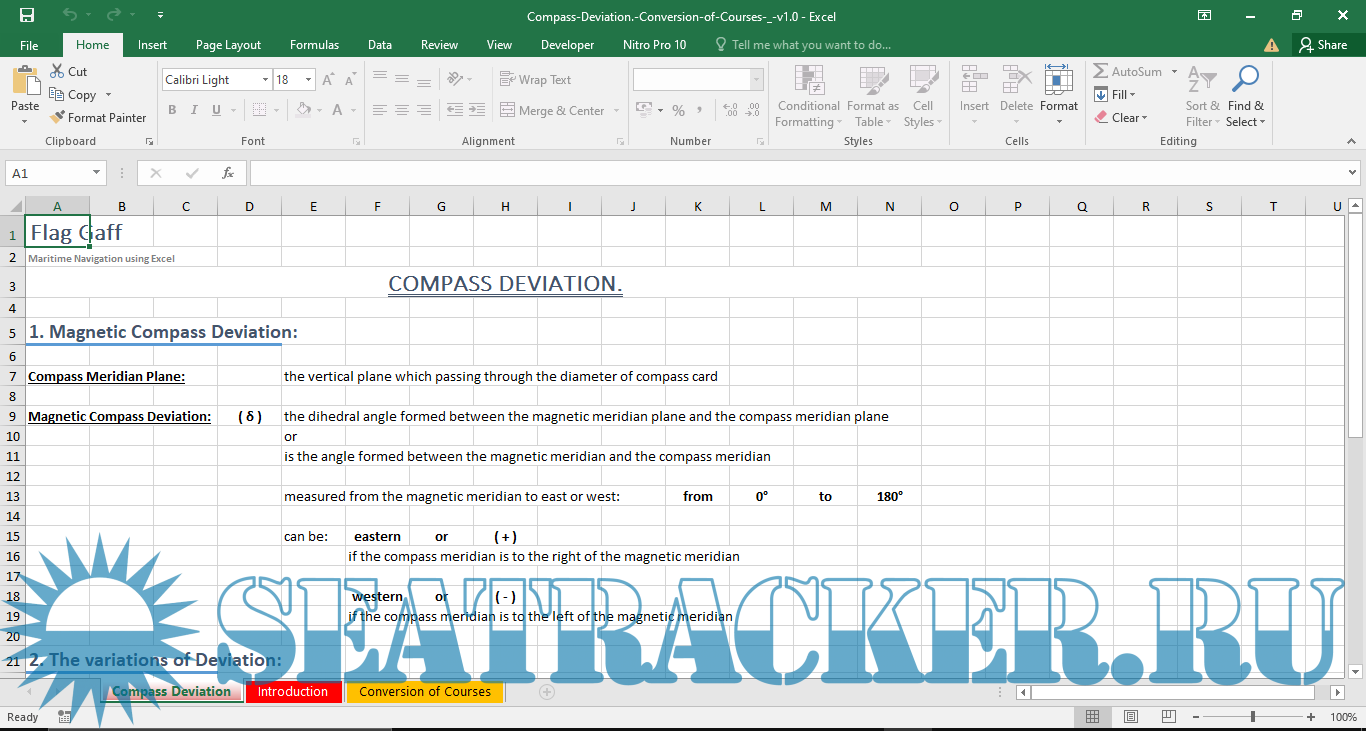
Task: Click the Format Painter brush icon
Action: point(58,117)
